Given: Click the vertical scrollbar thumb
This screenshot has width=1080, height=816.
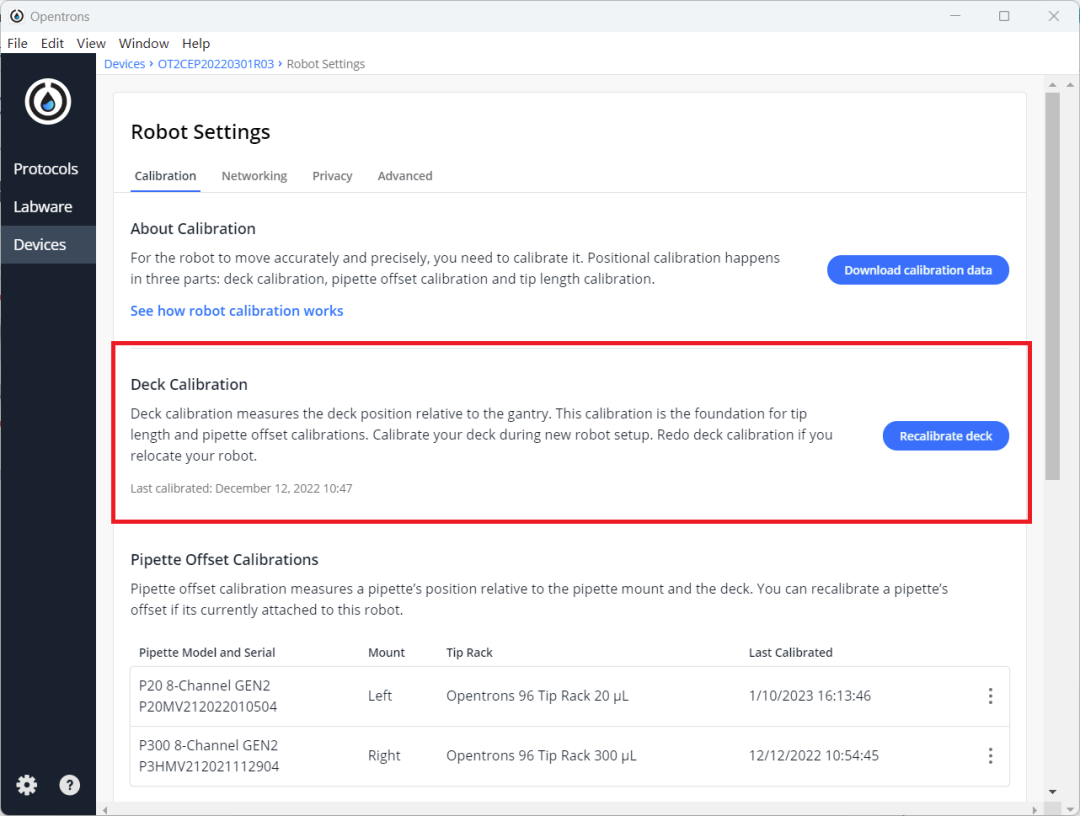Looking at the screenshot, I should 1052,286.
